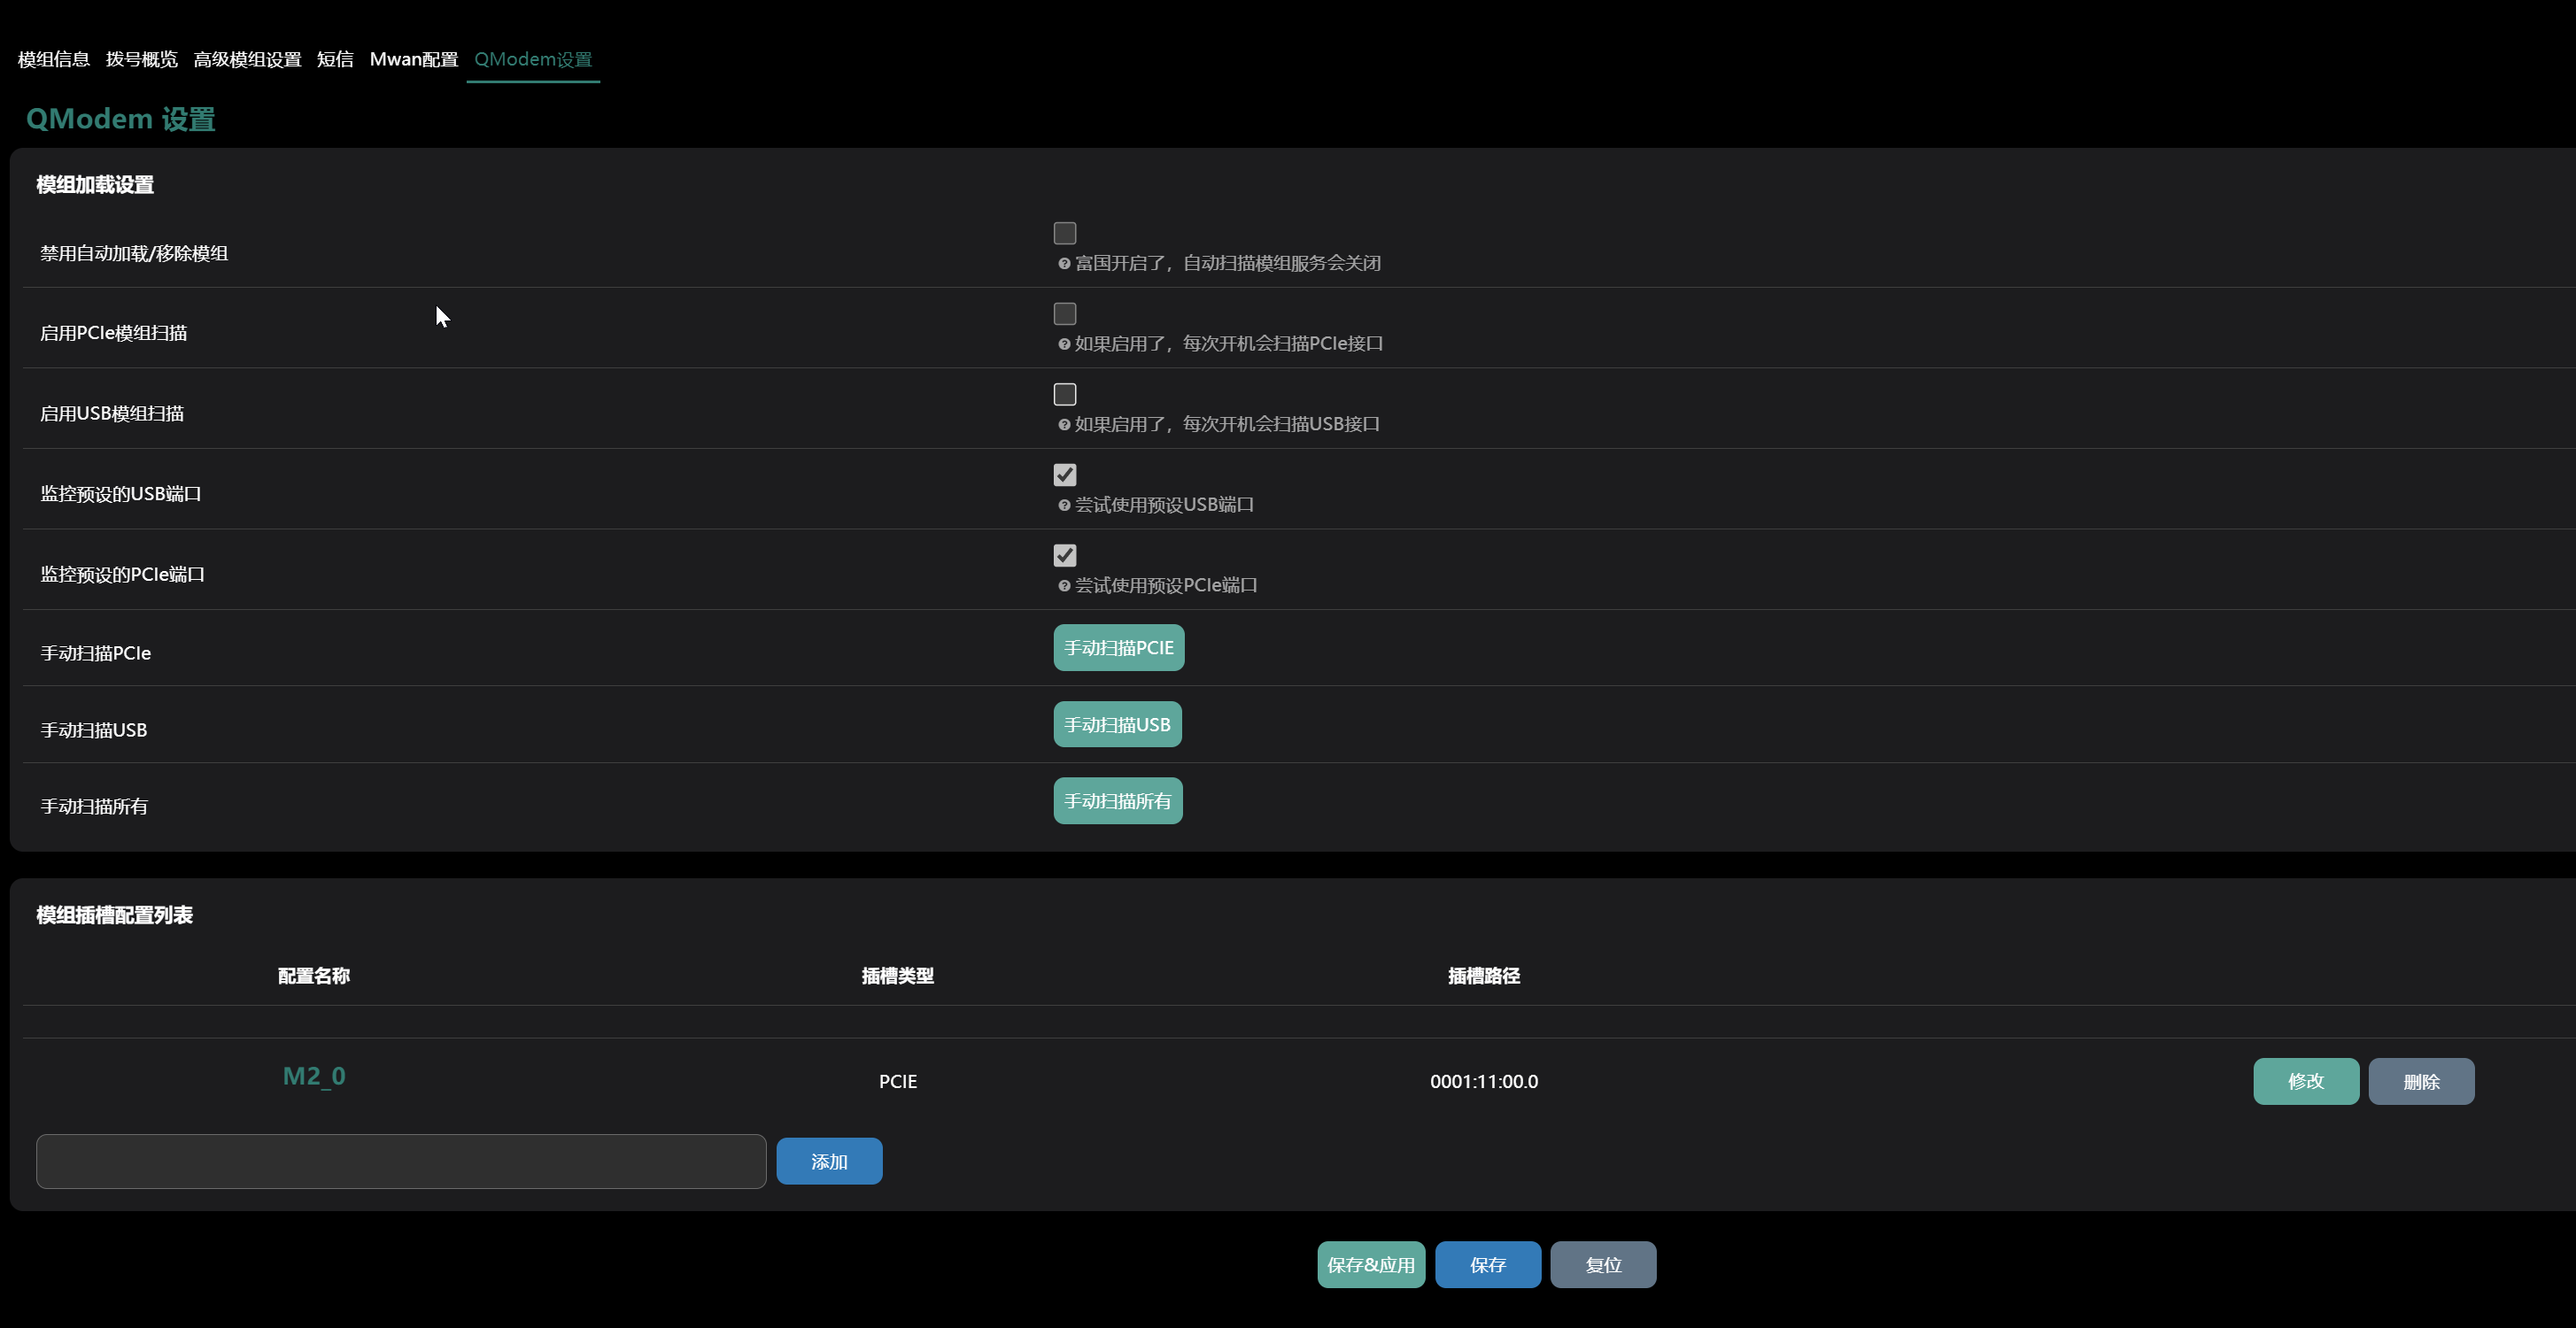Go to the 短信 tab
Image resolution: width=2576 pixels, height=1328 pixels.
[335, 59]
